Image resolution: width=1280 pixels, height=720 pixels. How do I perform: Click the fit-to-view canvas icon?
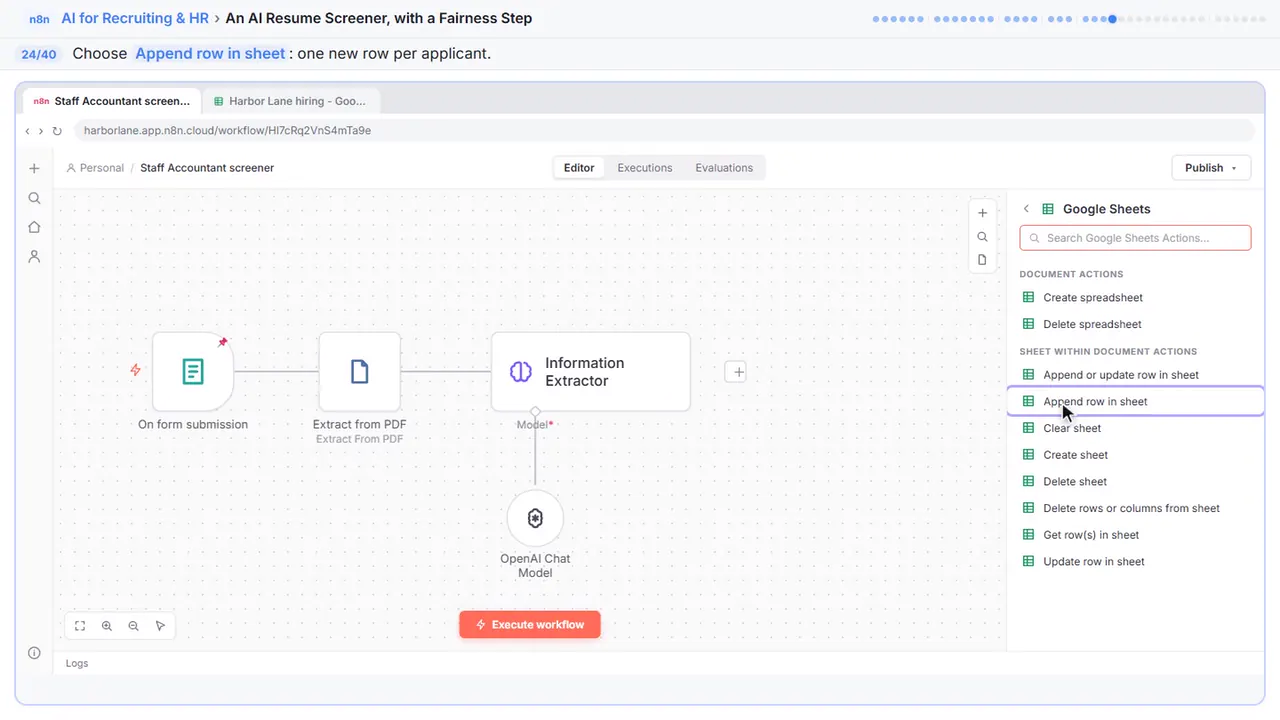[80, 626]
